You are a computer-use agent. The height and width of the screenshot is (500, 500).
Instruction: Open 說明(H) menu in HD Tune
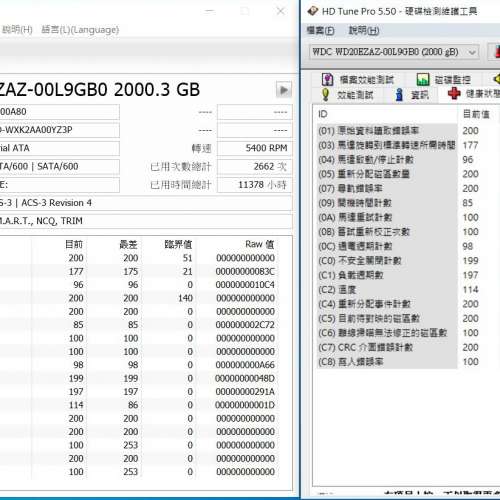[364, 31]
